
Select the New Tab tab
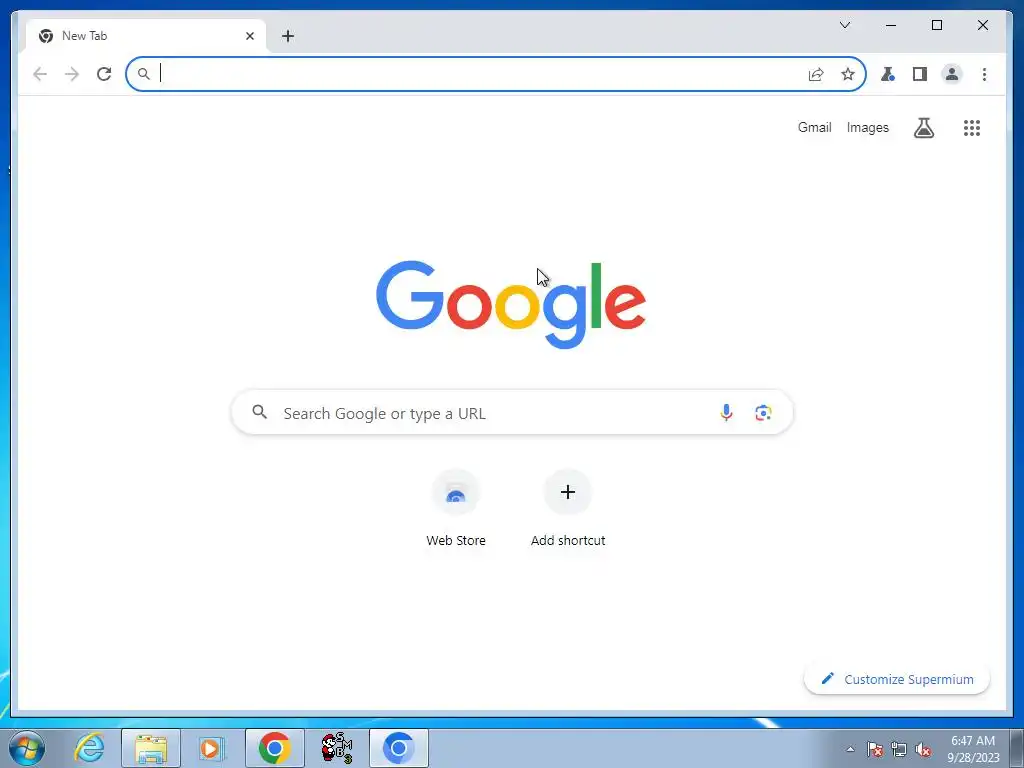point(145,36)
